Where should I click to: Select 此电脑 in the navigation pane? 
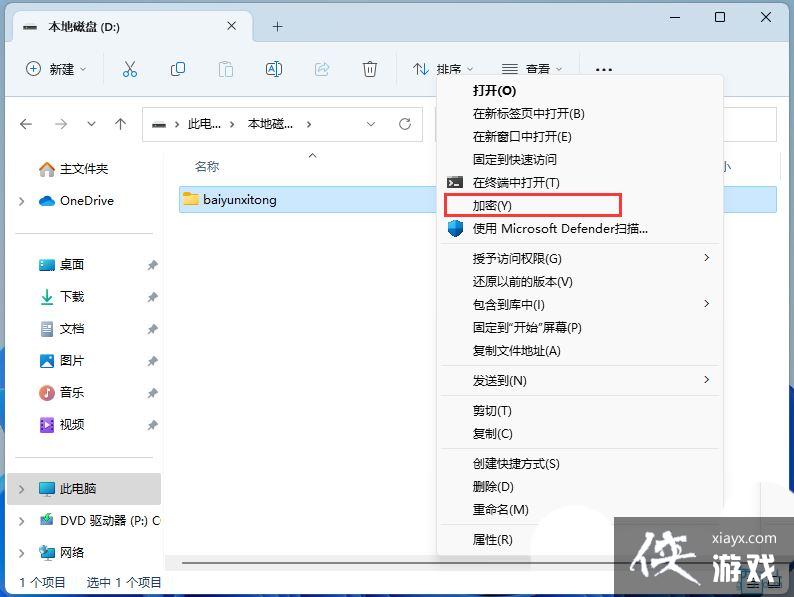[84, 489]
